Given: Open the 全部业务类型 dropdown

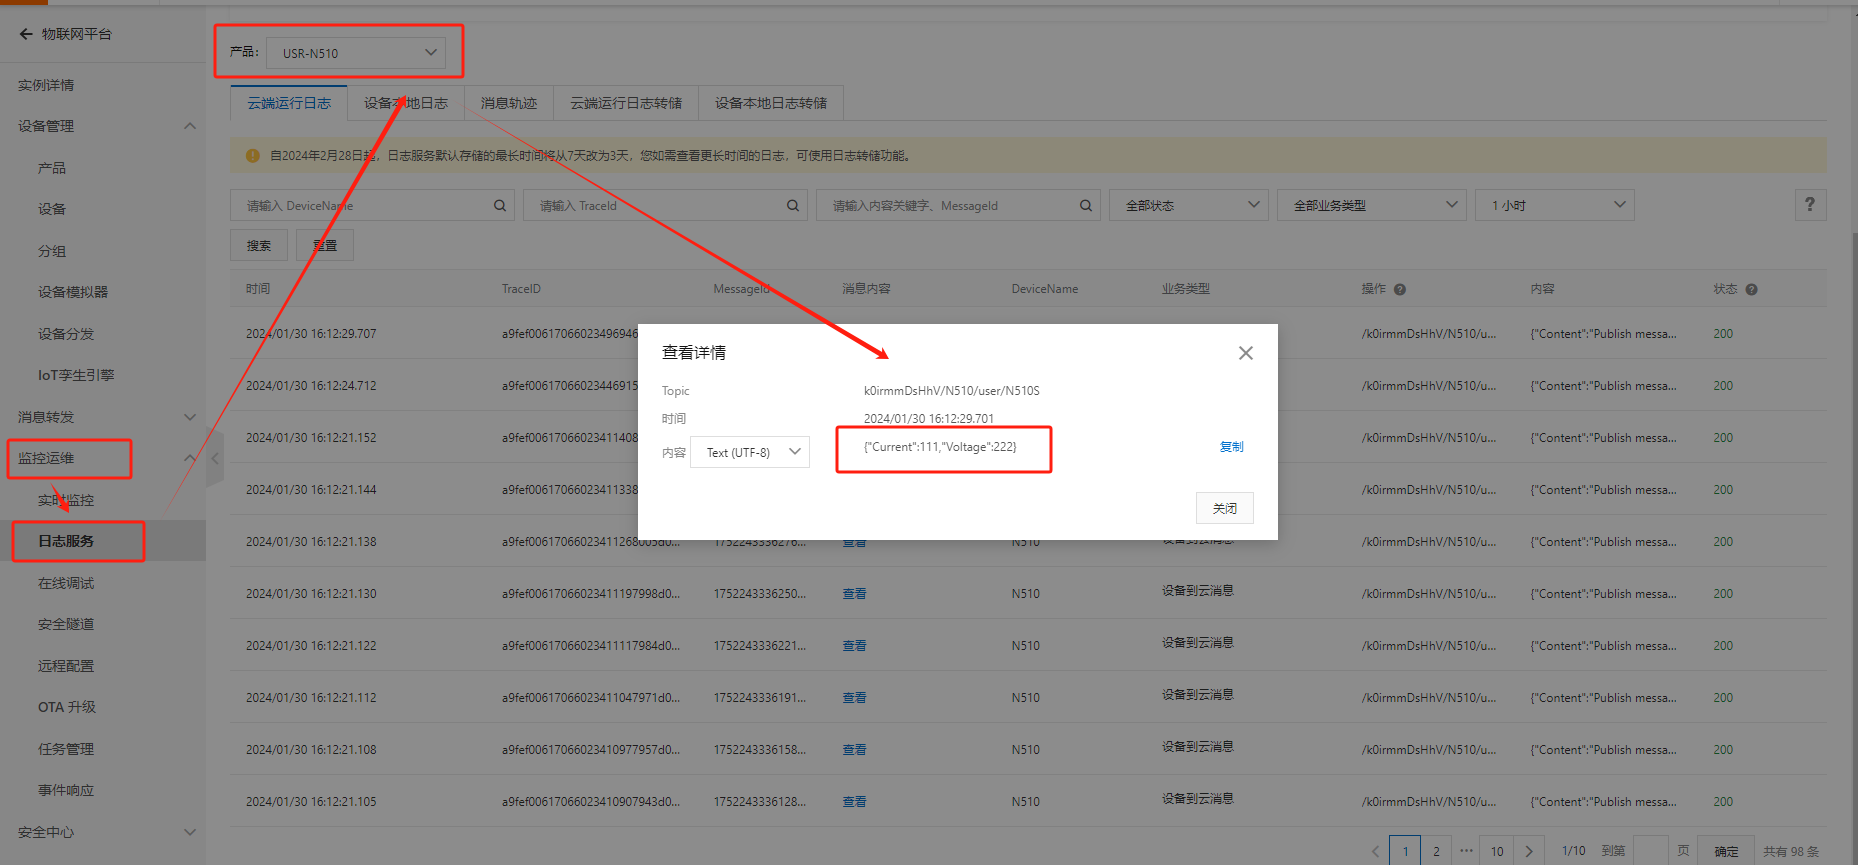Looking at the screenshot, I should pyautogui.click(x=1371, y=205).
